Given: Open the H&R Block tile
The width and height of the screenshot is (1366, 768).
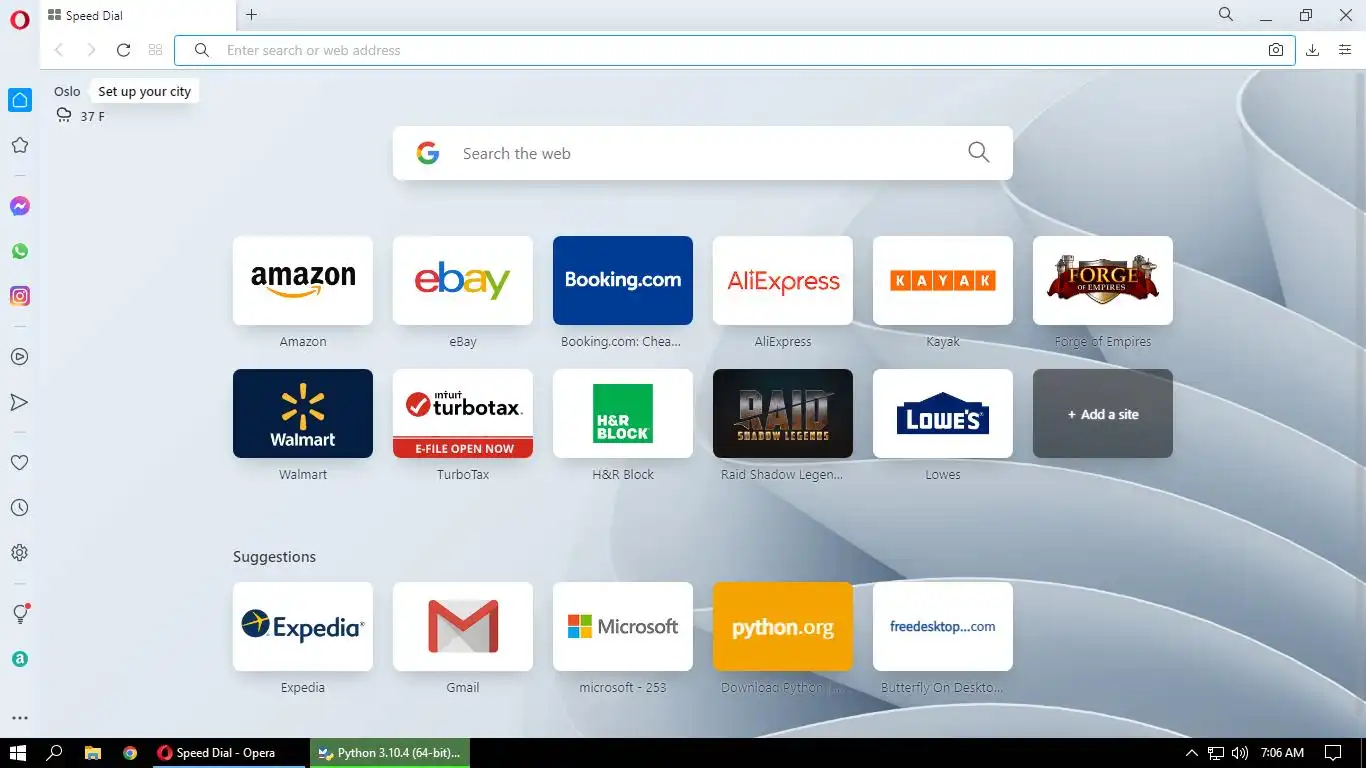Looking at the screenshot, I should 623,413.
